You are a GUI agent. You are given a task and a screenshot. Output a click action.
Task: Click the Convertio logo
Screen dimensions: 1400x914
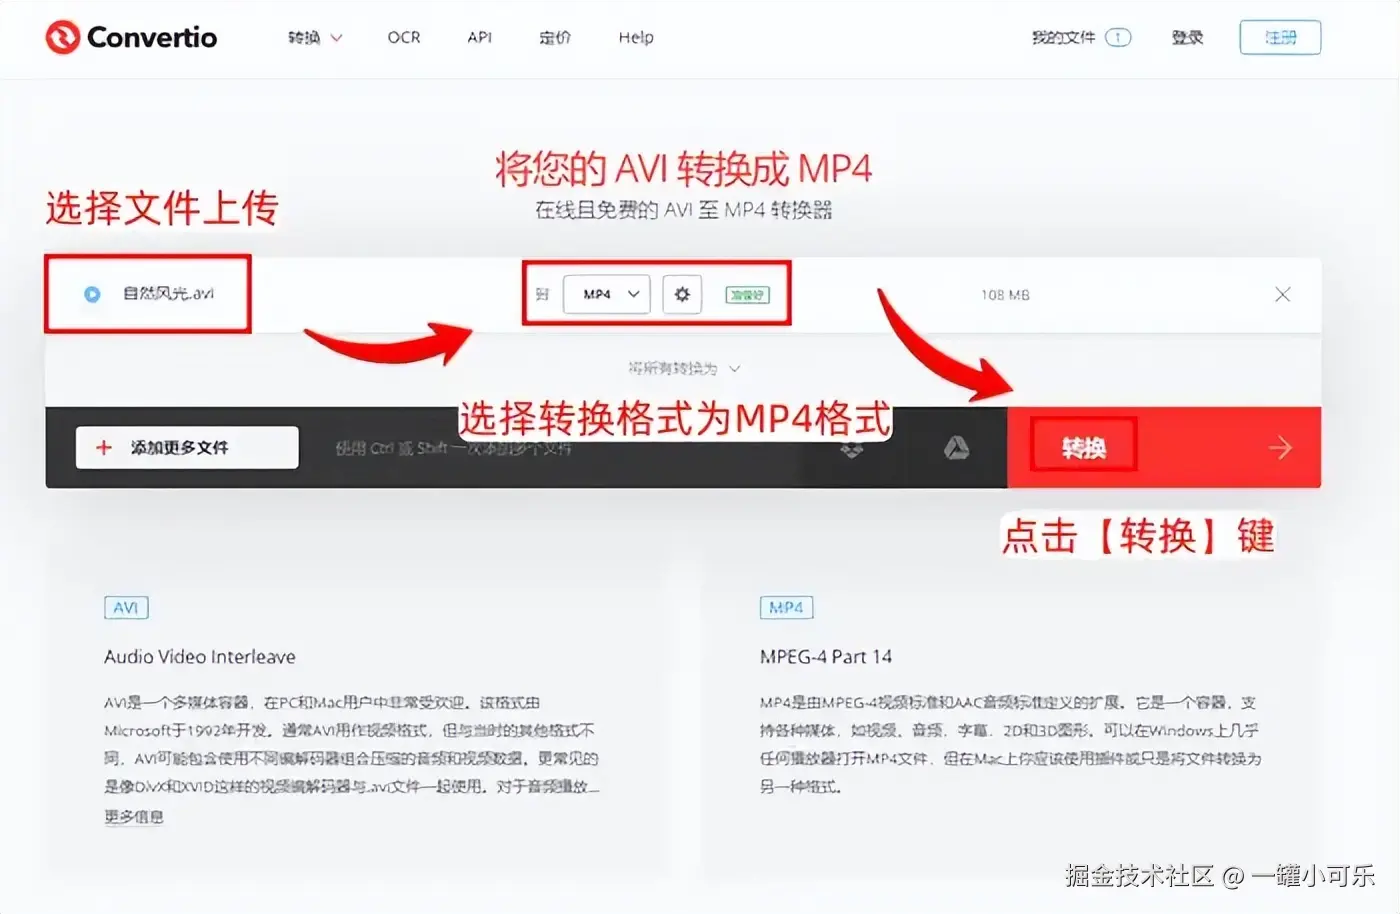(x=131, y=37)
